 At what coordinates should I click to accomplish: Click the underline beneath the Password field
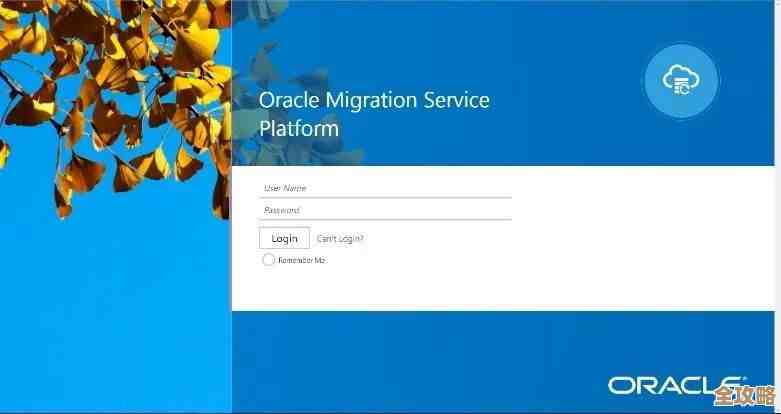click(385, 219)
